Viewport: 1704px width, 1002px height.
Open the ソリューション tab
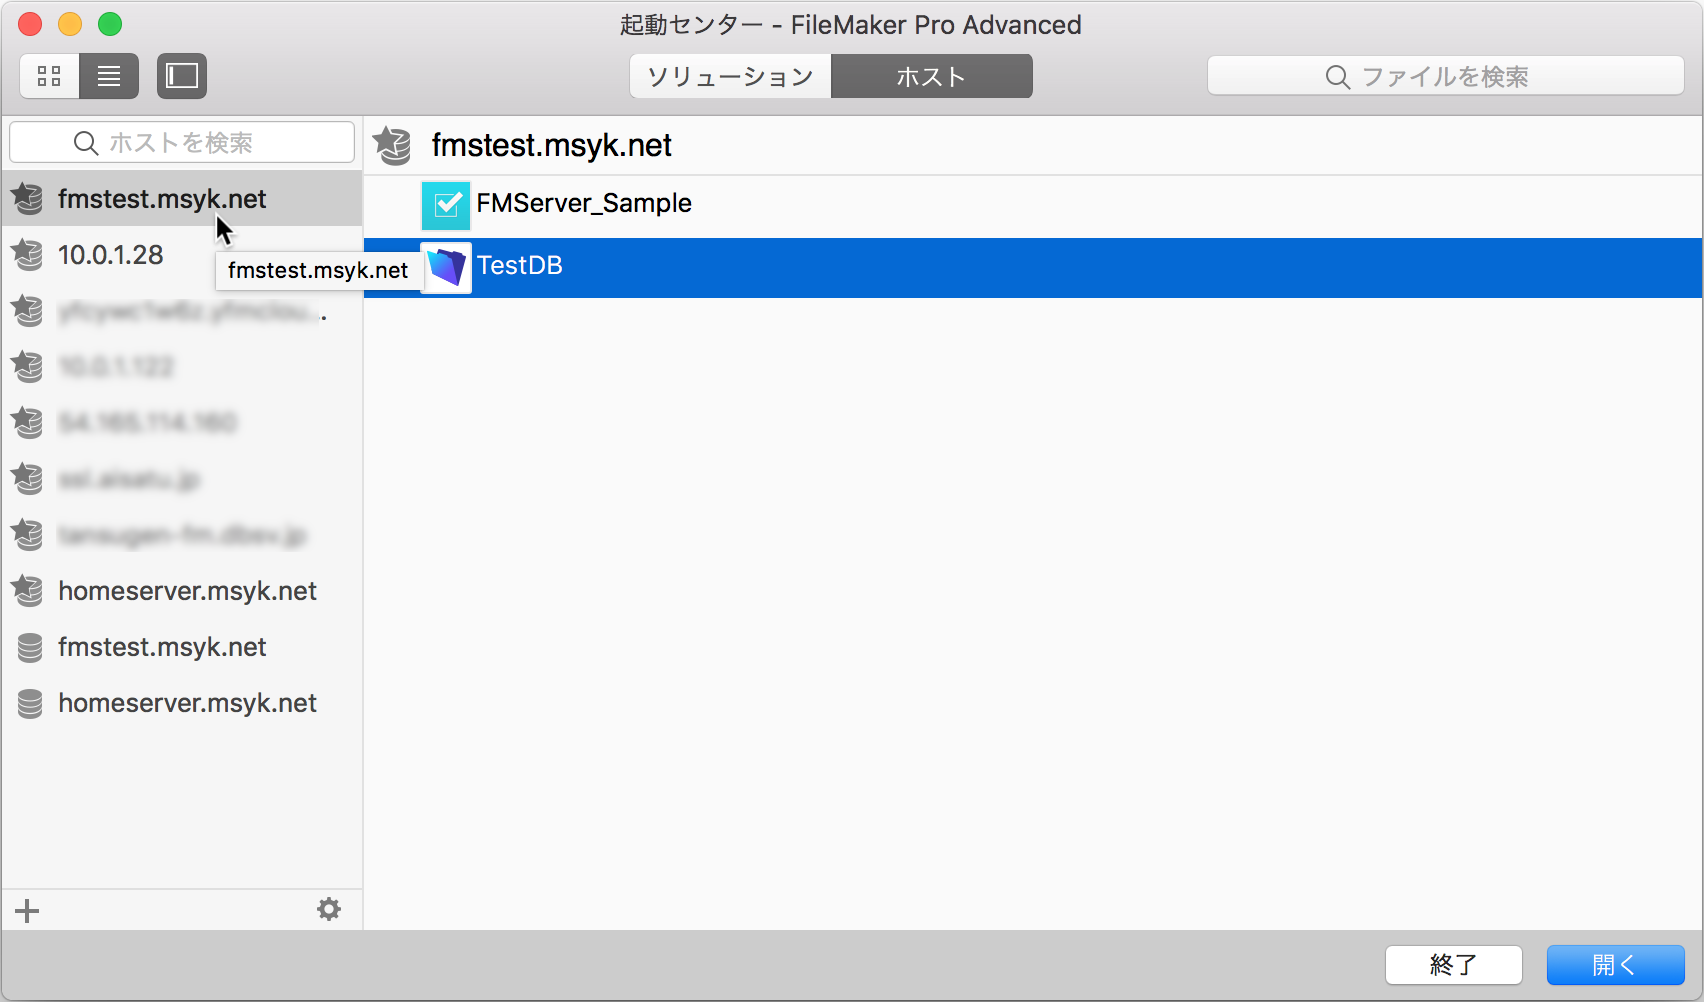730,77
